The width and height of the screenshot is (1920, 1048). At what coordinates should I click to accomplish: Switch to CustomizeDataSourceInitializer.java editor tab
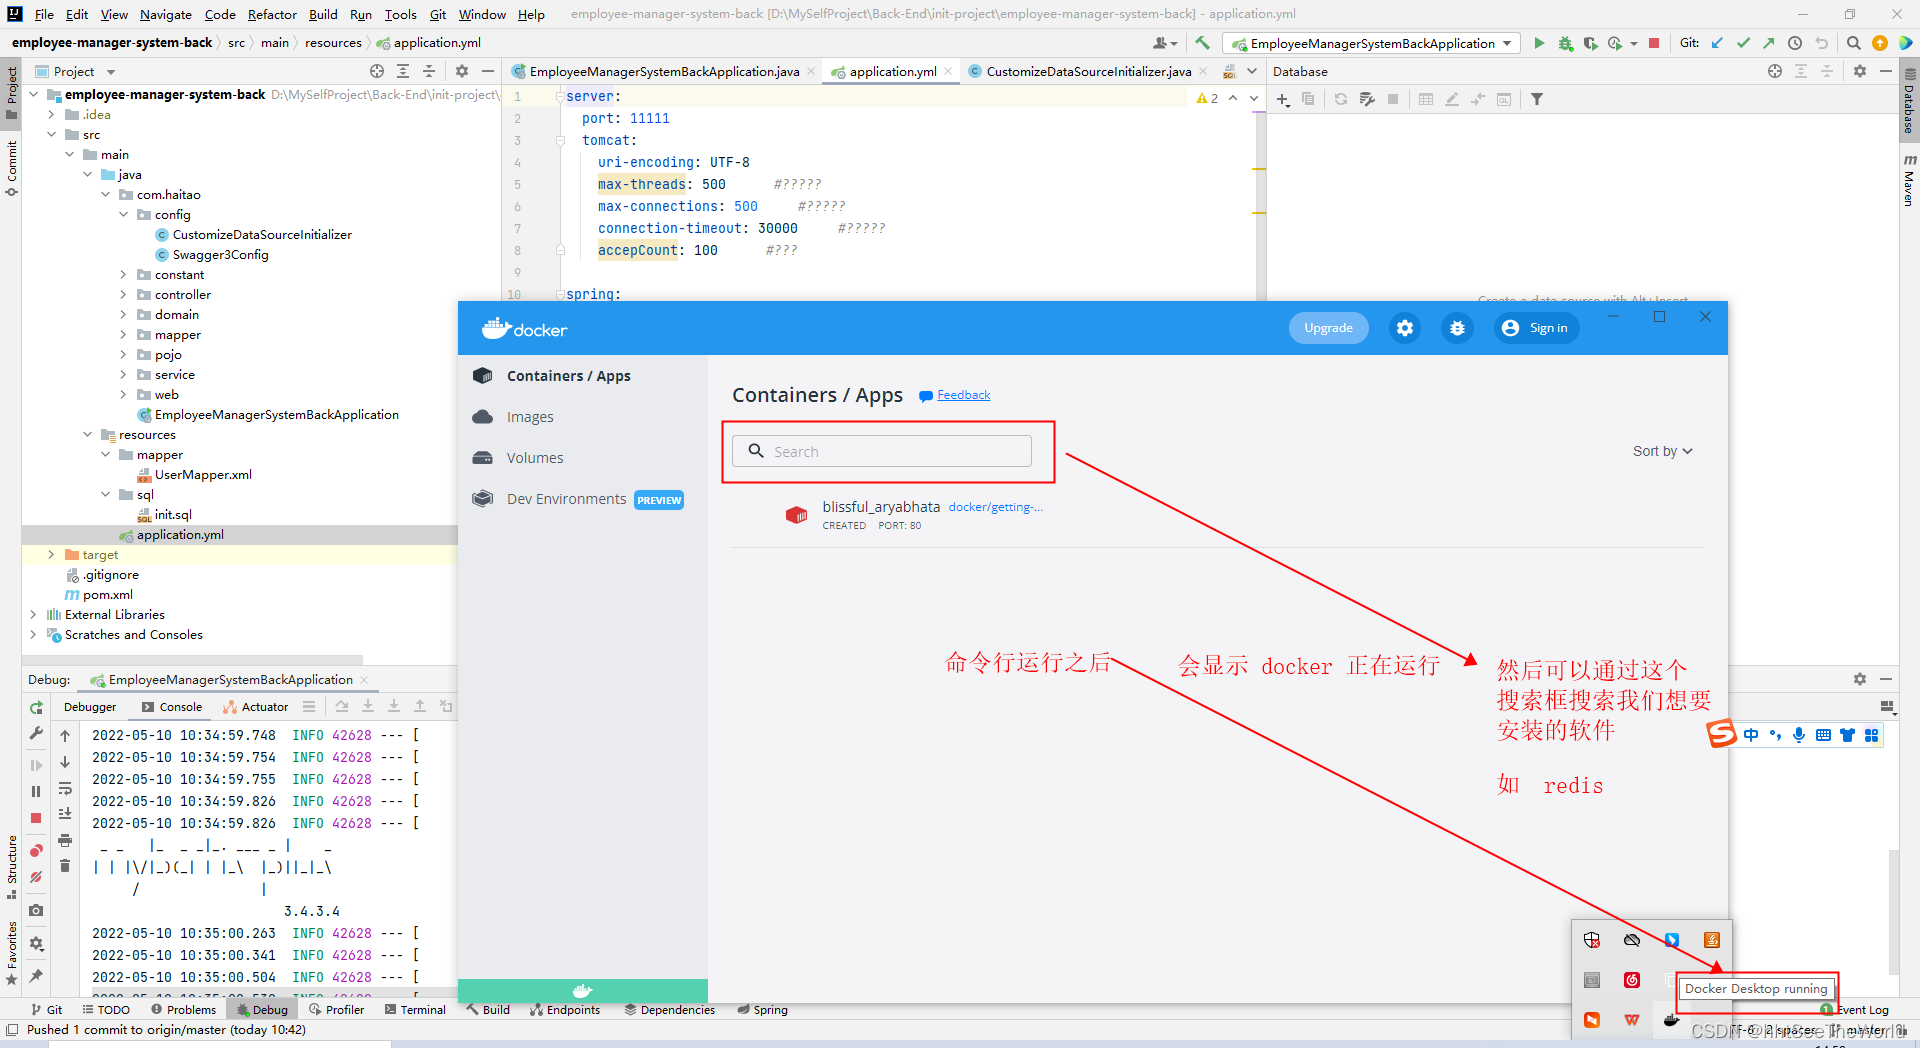point(1087,71)
